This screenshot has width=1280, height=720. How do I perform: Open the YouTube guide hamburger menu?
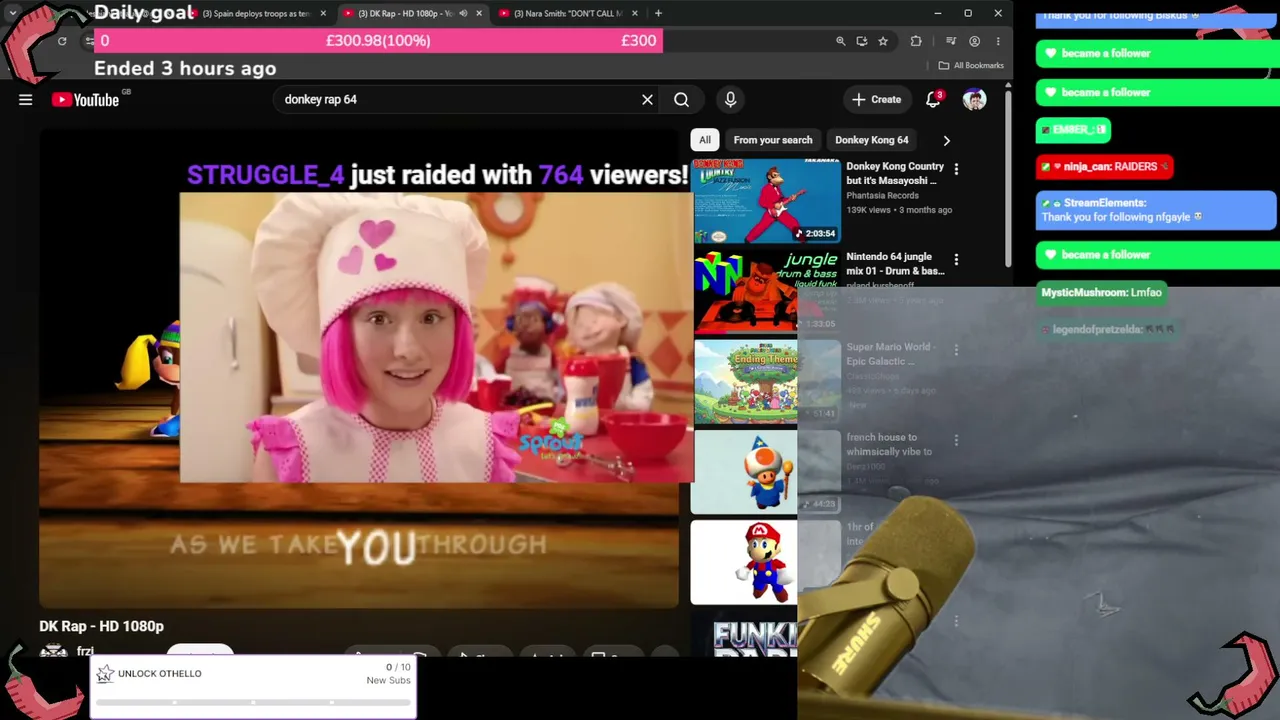(x=26, y=99)
